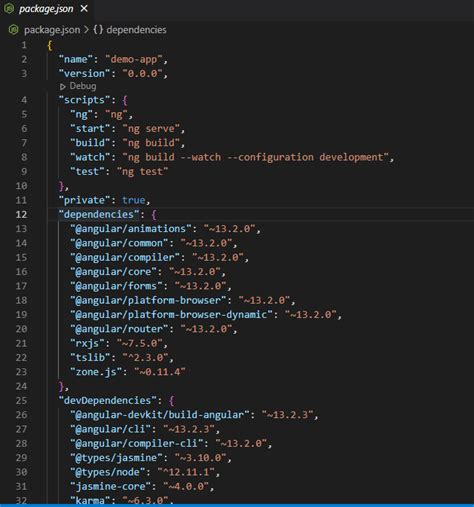Click the "watch" script key
The width and height of the screenshot is (474, 507).
click(90, 157)
